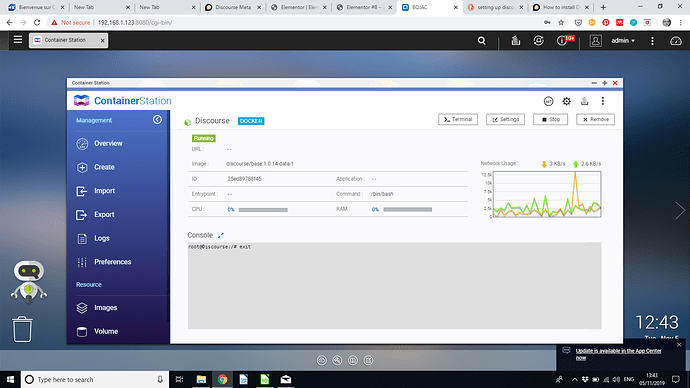Open the QTS main menu hamburger icon
The height and width of the screenshot is (388, 690).
coord(18,40)
